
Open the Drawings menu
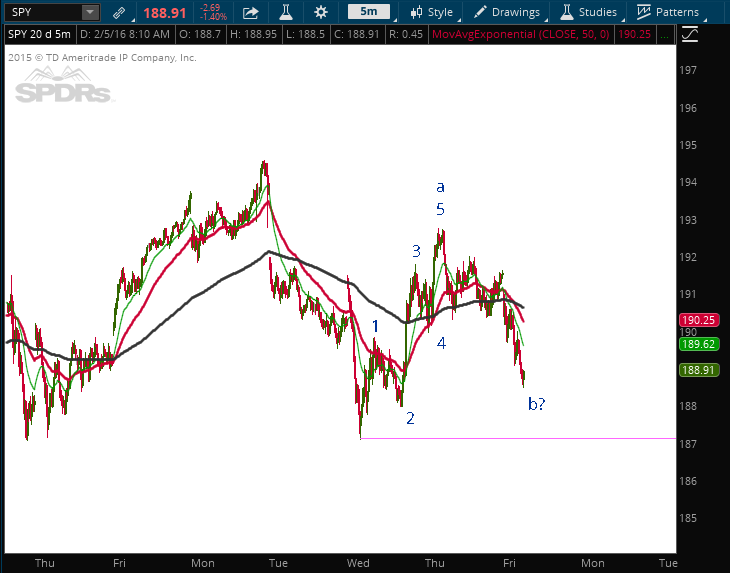pyautogui.click(x=507, y=12)
